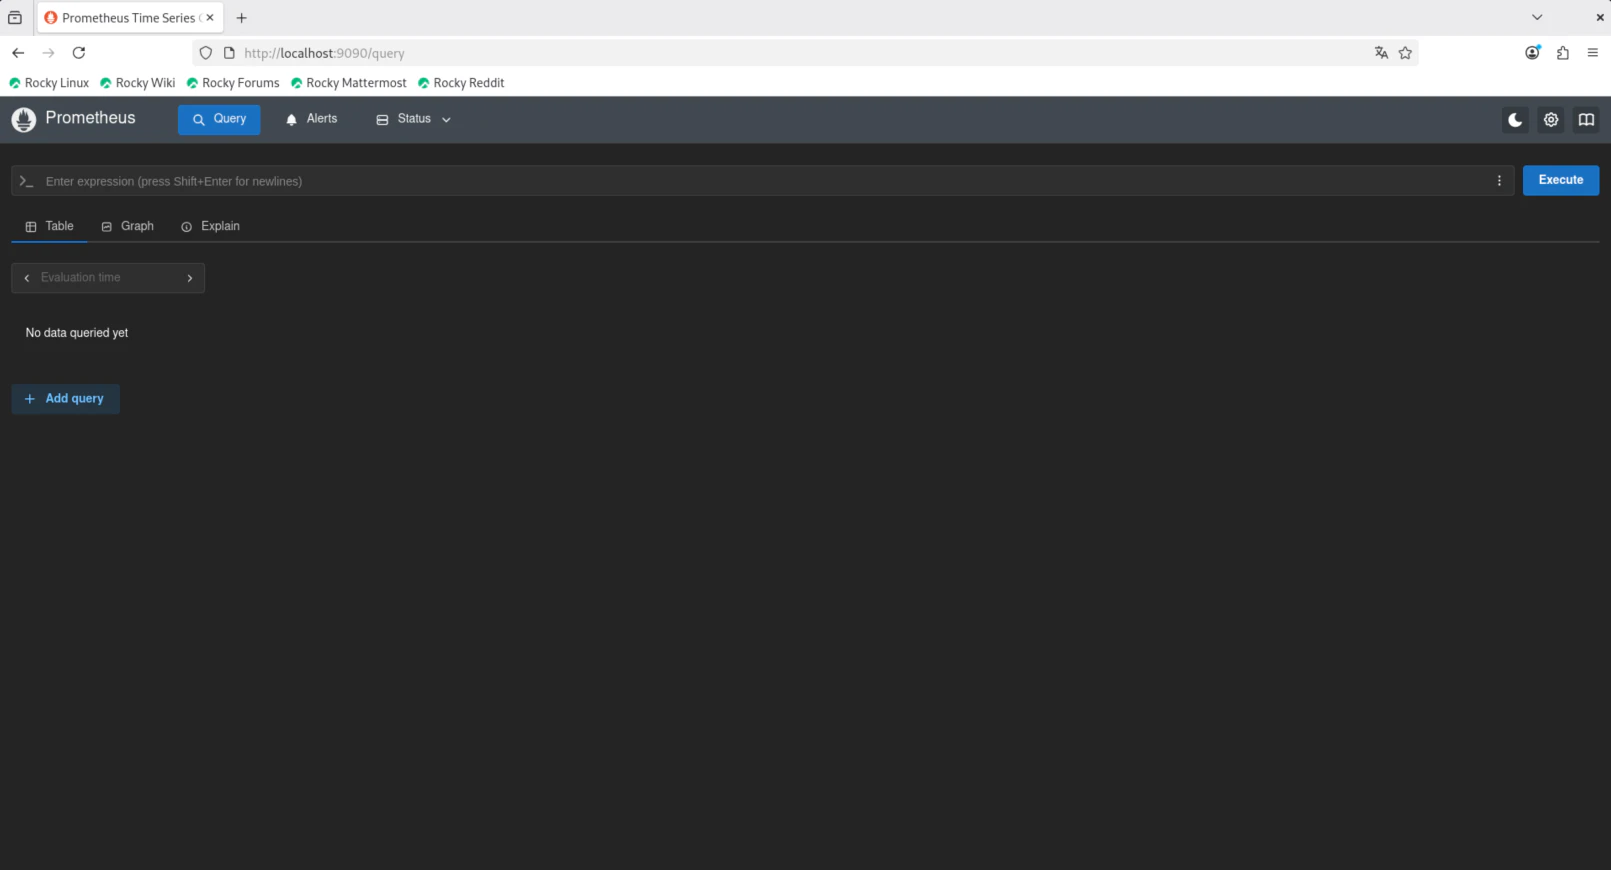1611x870 pixels.
Task: Switch to the Graph tab
Action: point(127,226)
